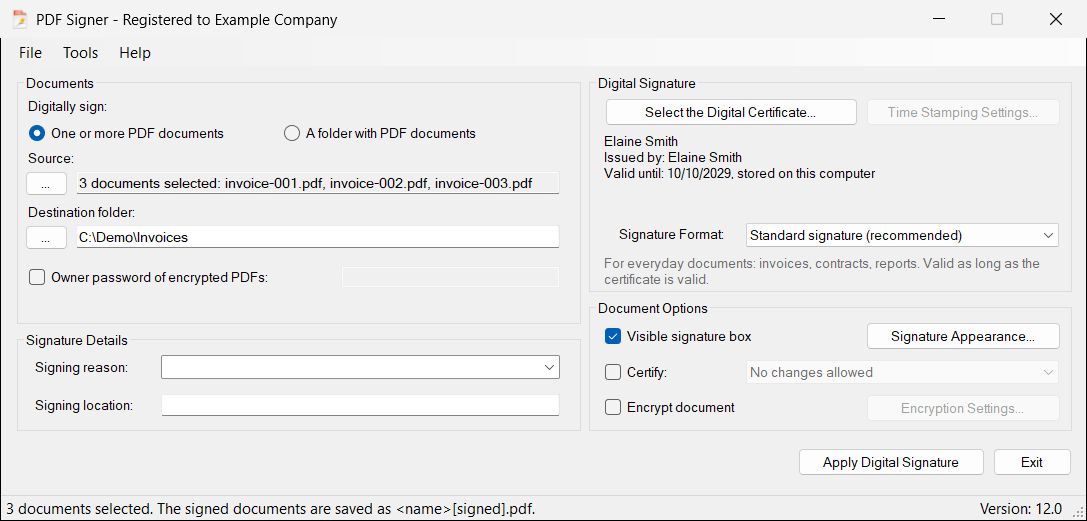Screen dimensions: 1087x521
Task: Uncheck Visible signature box
Action: 613,337
